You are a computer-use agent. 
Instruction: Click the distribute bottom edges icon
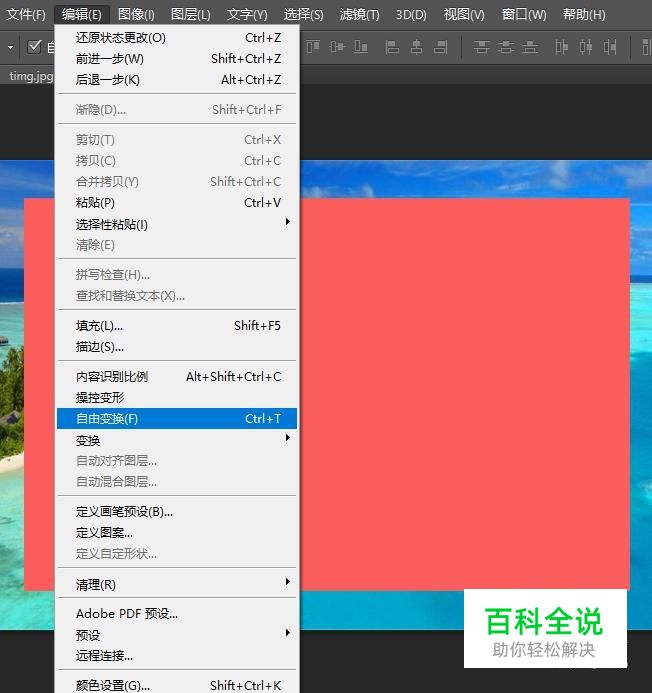point(530,46)
